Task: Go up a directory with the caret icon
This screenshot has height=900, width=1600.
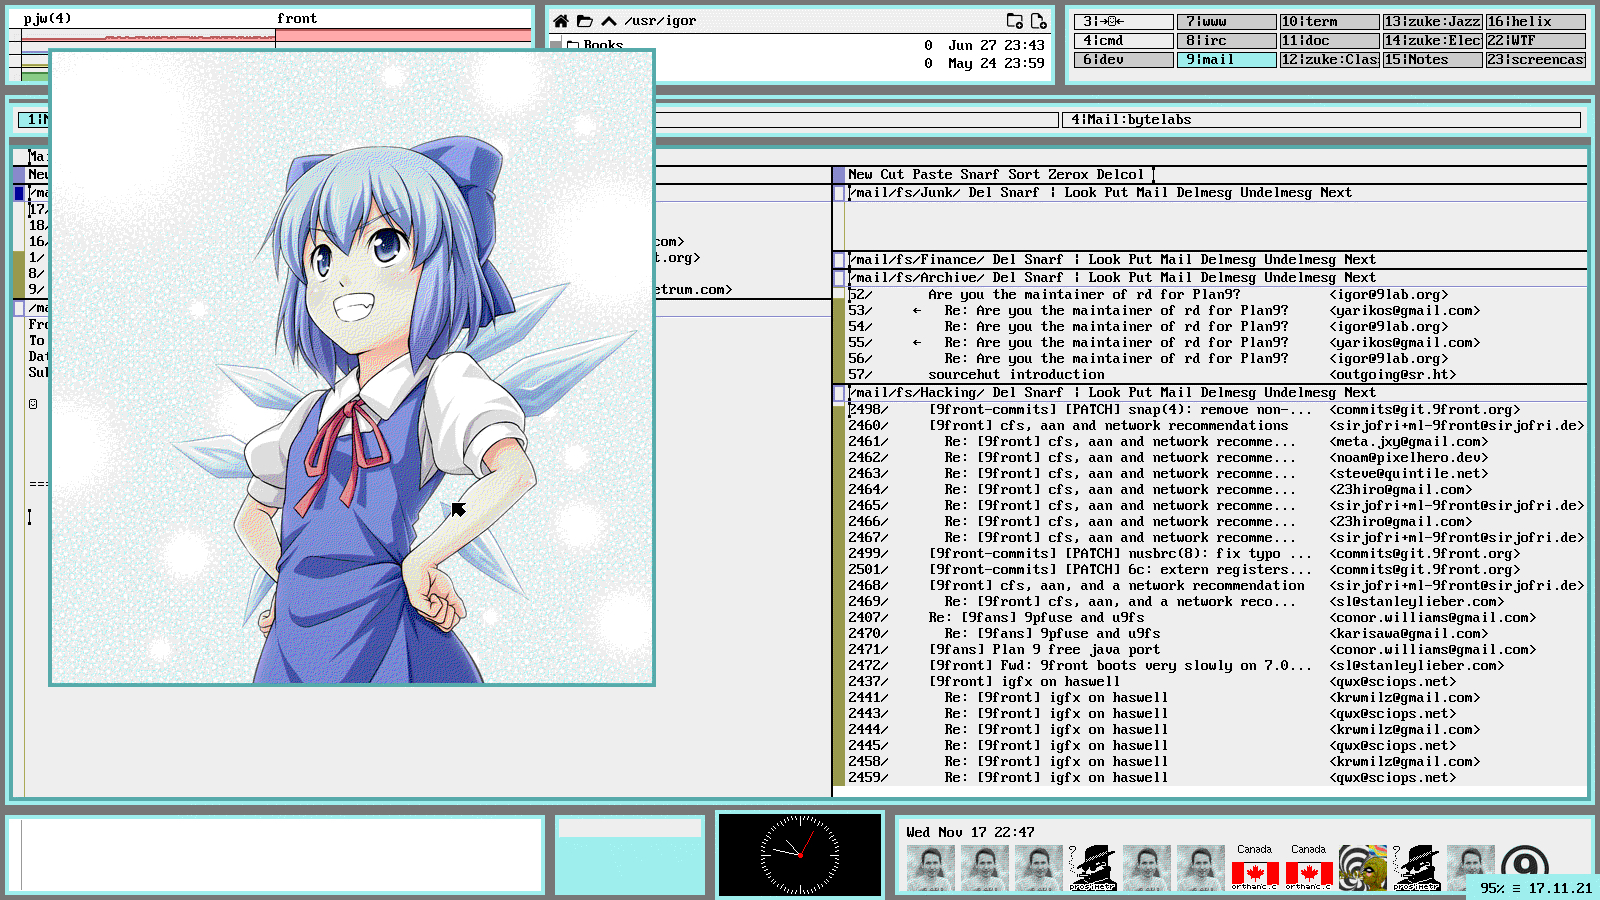Action: pos(609,21)
